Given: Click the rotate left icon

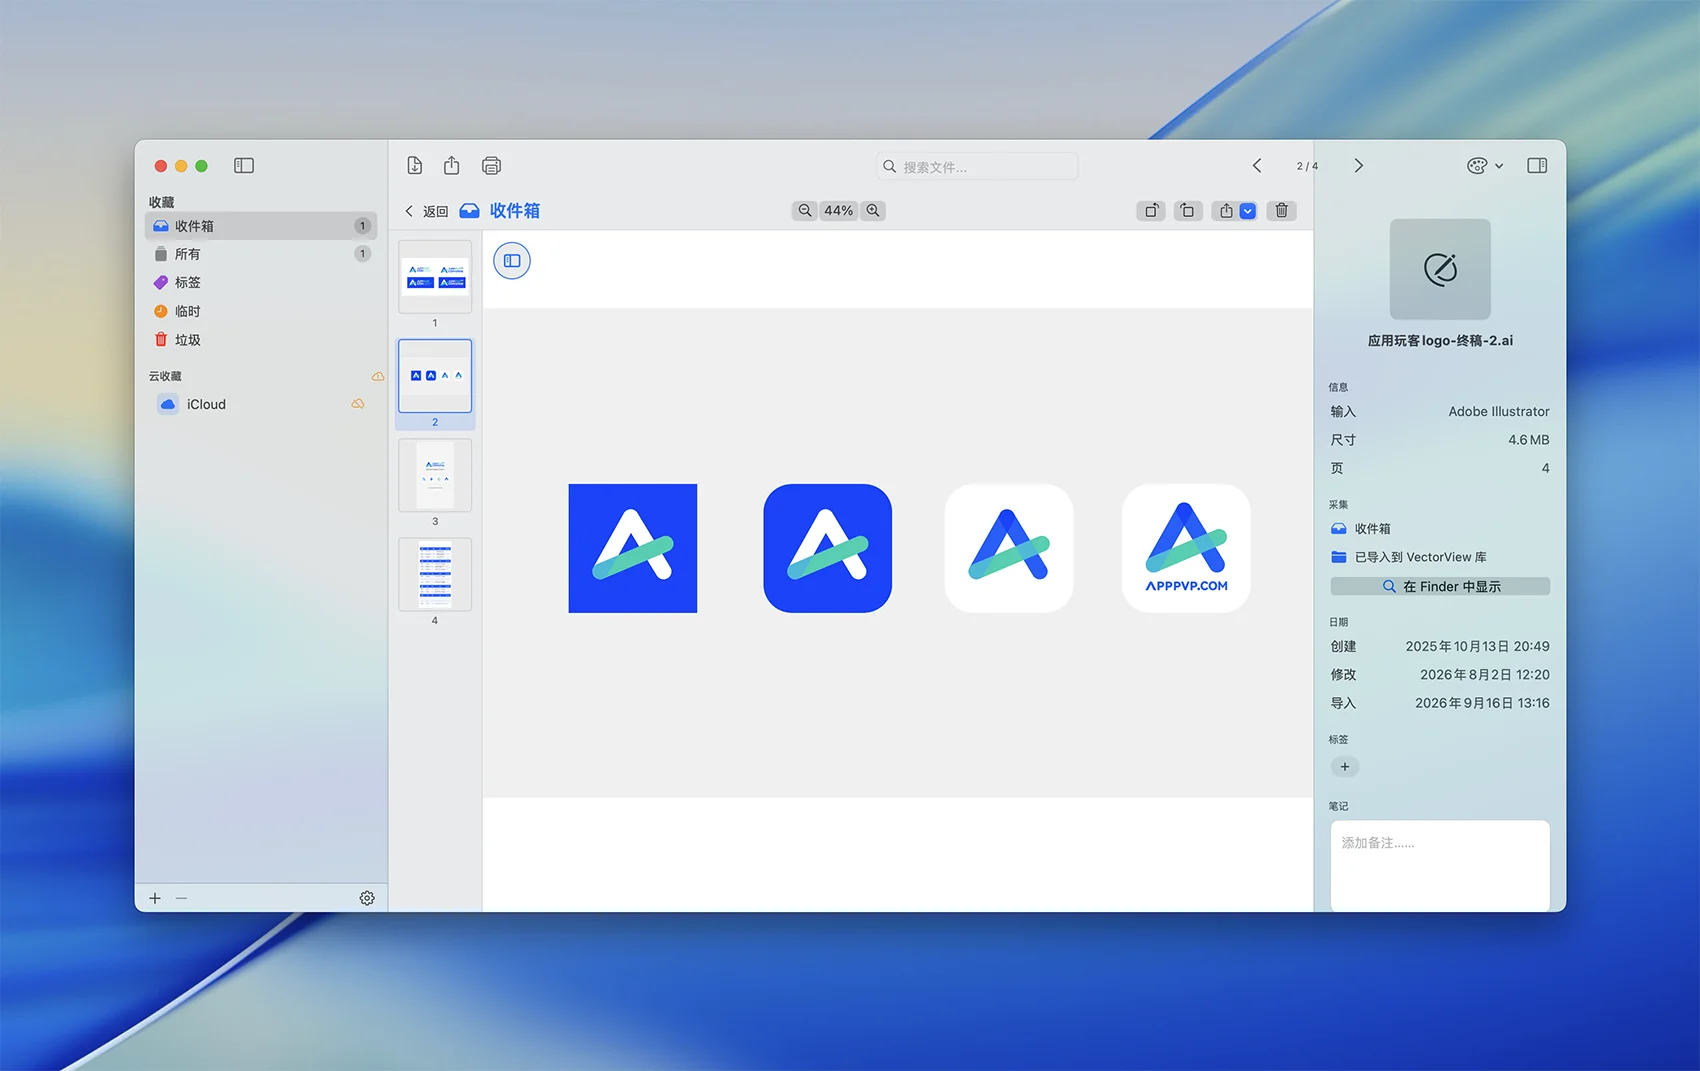Looking at the screenshot, I should click(x=1188, y=211).
